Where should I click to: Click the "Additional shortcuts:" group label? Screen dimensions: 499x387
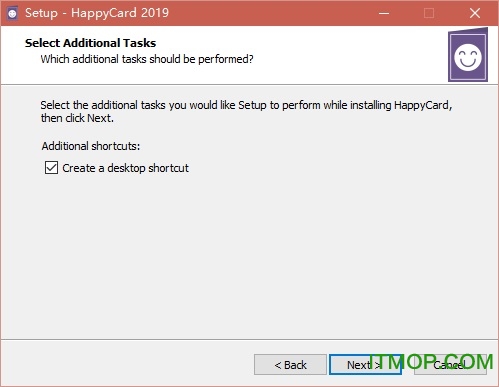(91, 146)
